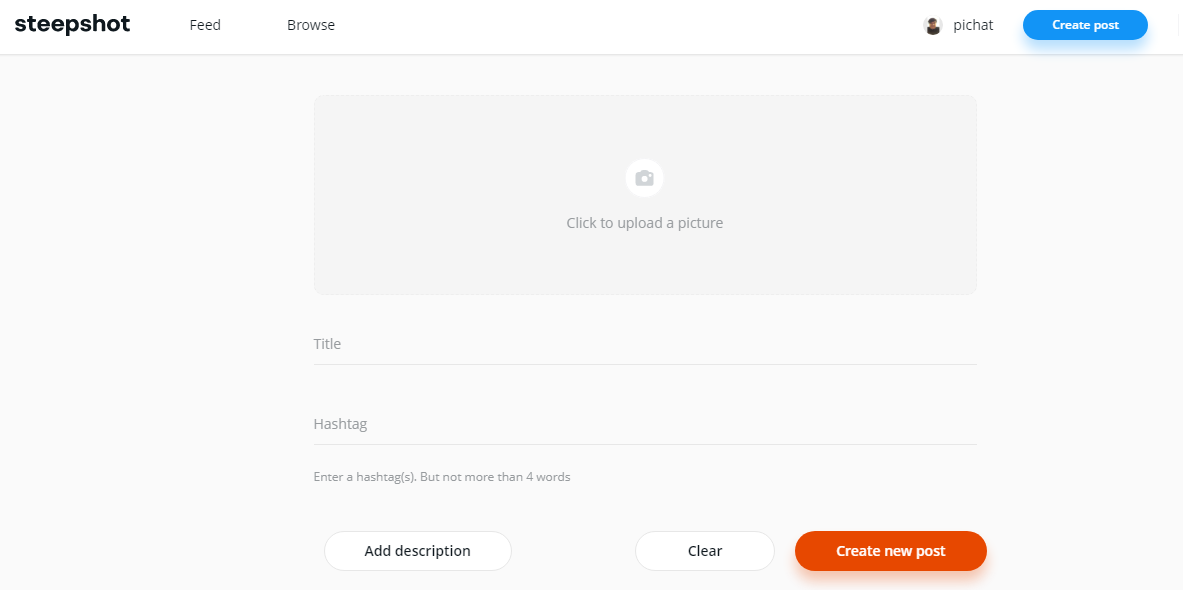Open the Browse page

point(311,26)
